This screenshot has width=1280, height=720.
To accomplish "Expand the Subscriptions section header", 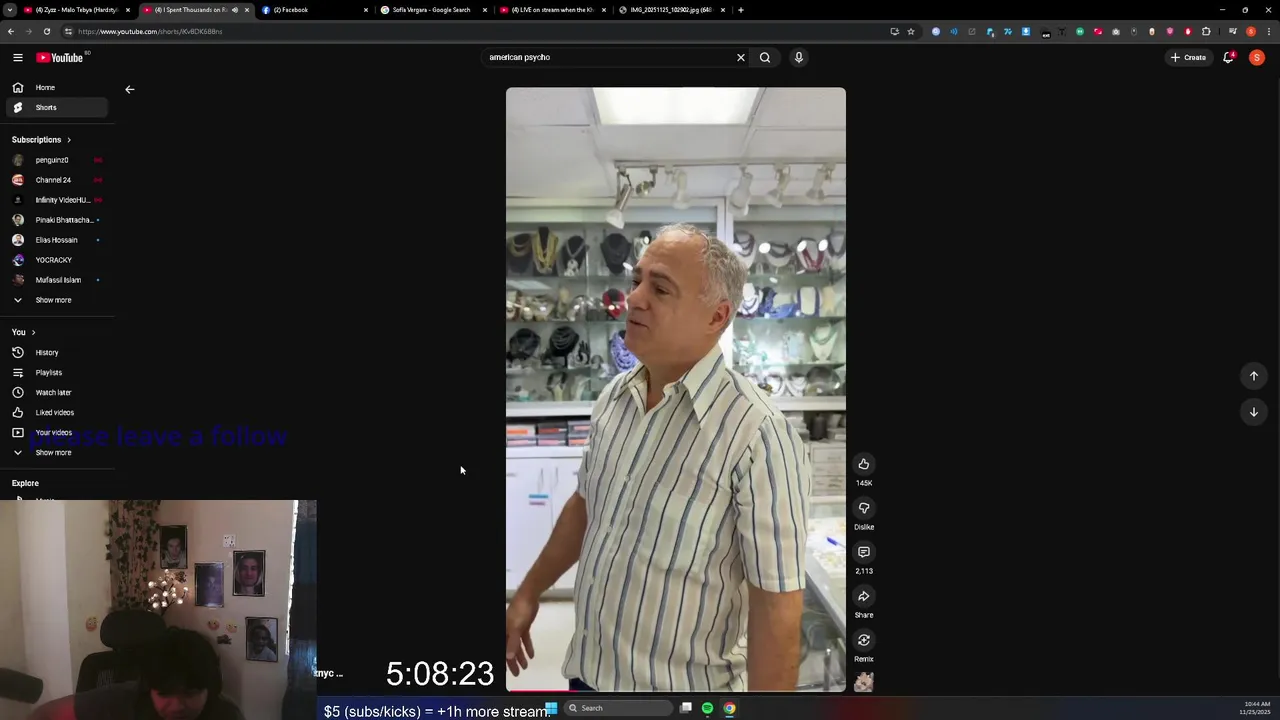I will click(41, 139).
